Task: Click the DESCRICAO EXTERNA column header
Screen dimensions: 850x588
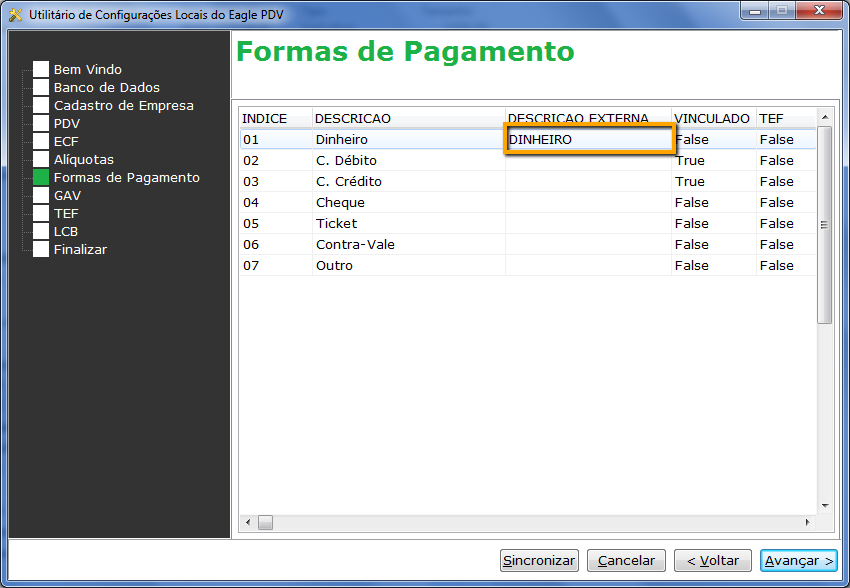Action: click(588, 118)
